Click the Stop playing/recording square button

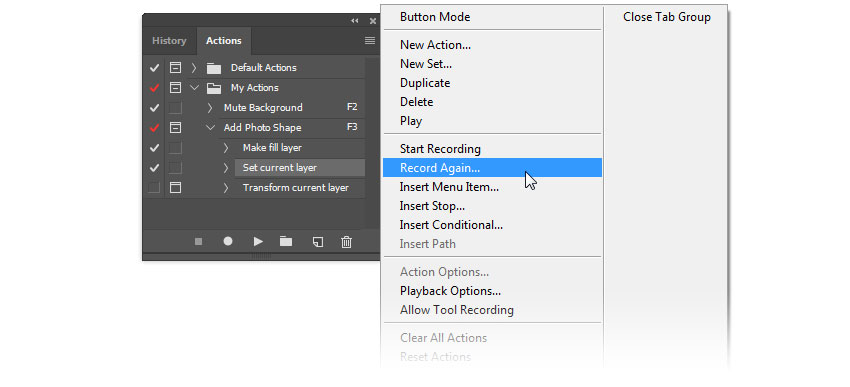pos(198,242)
